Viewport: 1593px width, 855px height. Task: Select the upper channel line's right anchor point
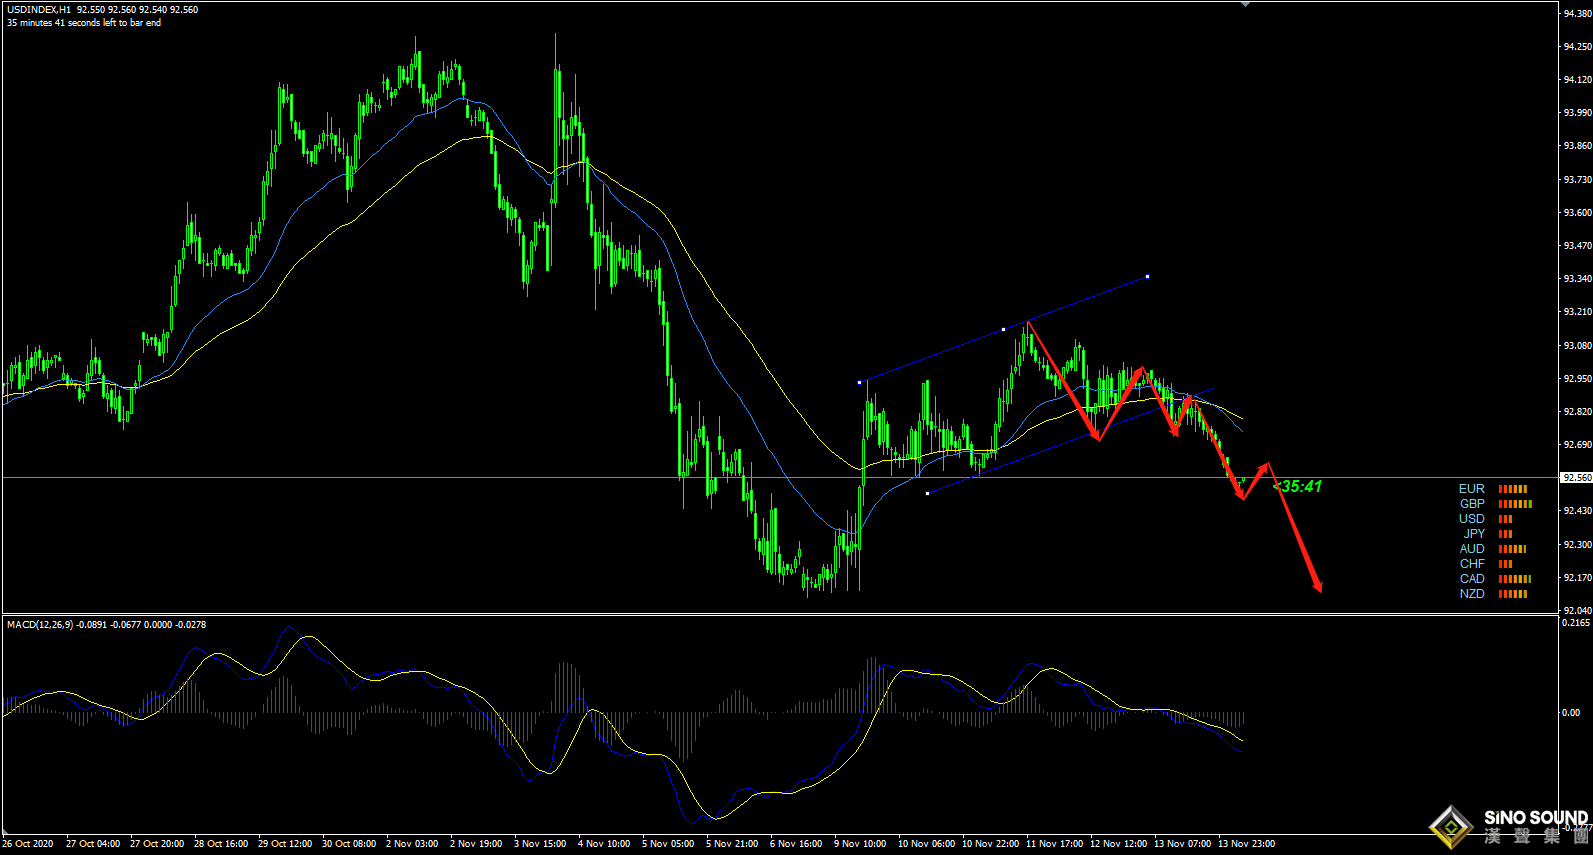pos(1147,276)
